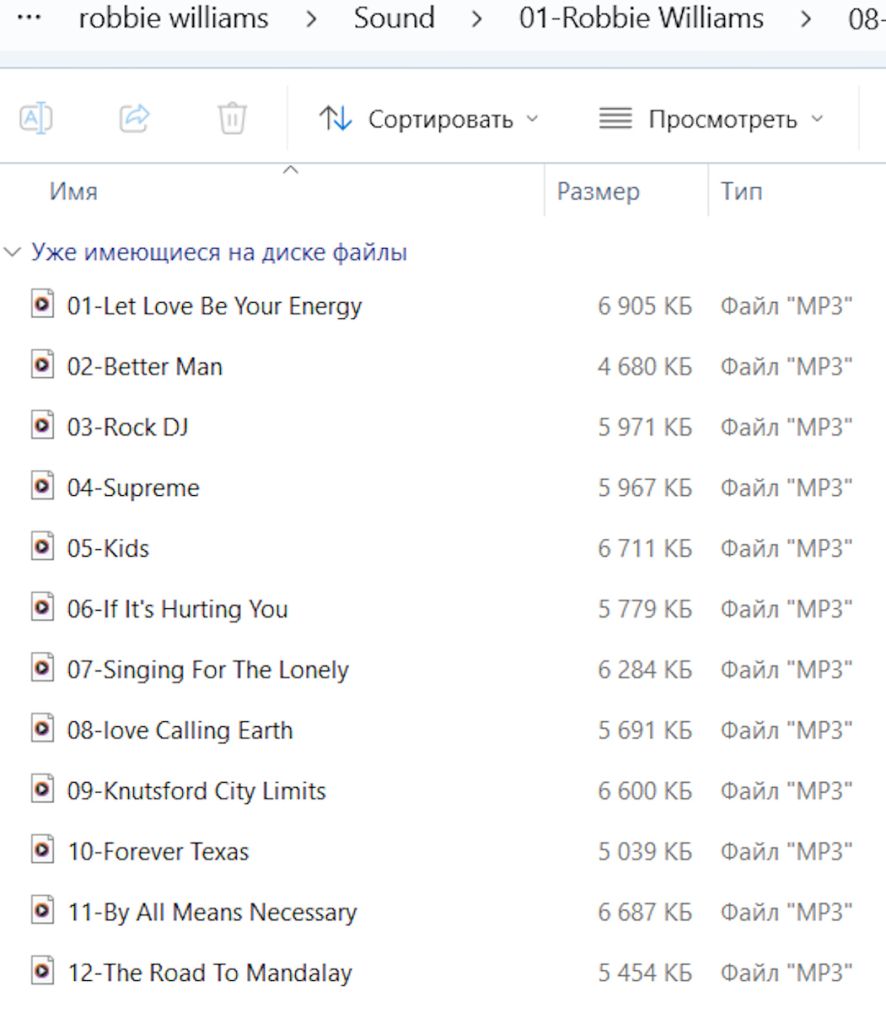Screen dimensions: 886x1024
Task: Navigate to 'Sound' breadcrumb folder
Action: (394, 18)
